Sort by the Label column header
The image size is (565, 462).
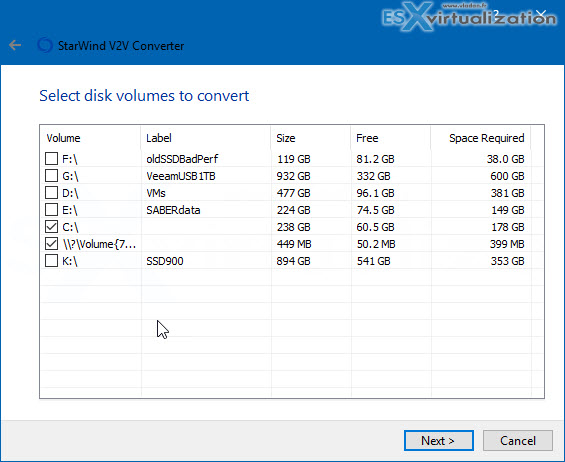tap(206, 138)
